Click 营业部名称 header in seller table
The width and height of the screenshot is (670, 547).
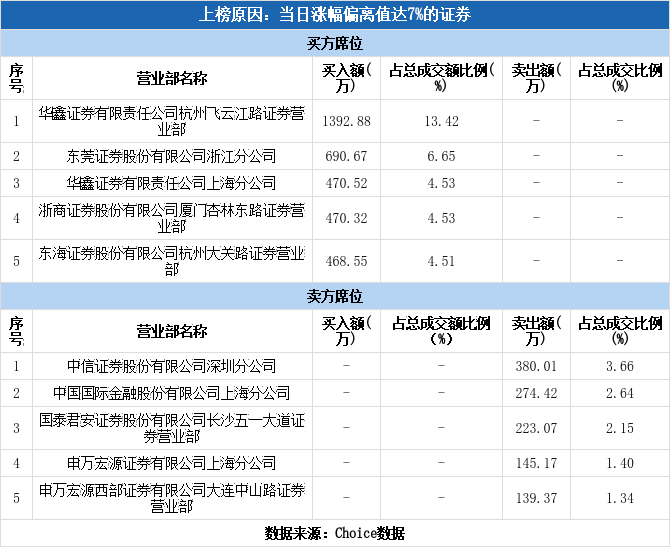click(x=172, y=331)
